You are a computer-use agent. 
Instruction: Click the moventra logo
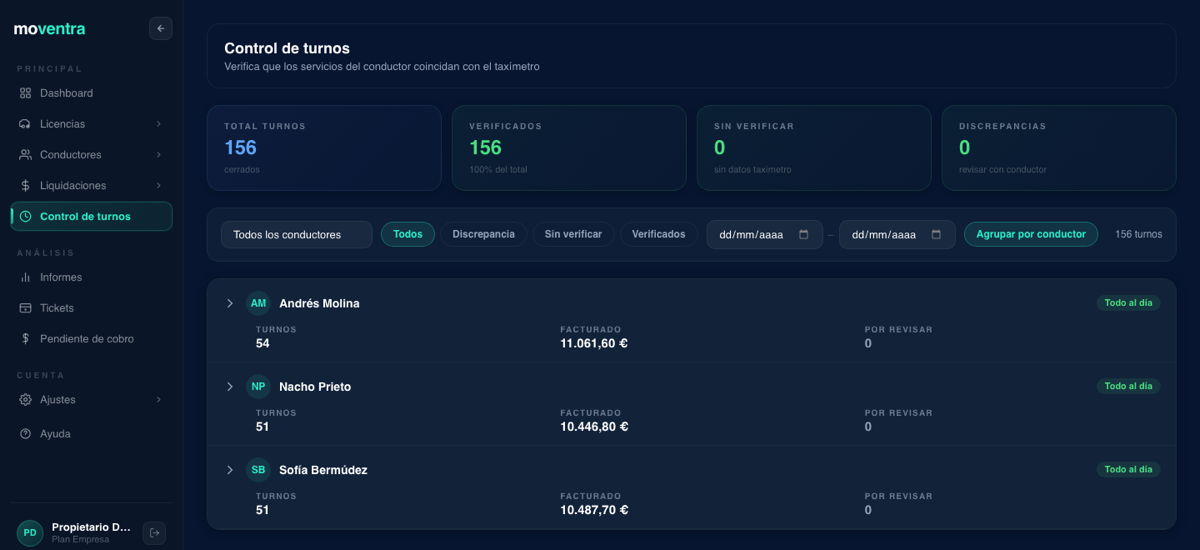click(49, 29)
